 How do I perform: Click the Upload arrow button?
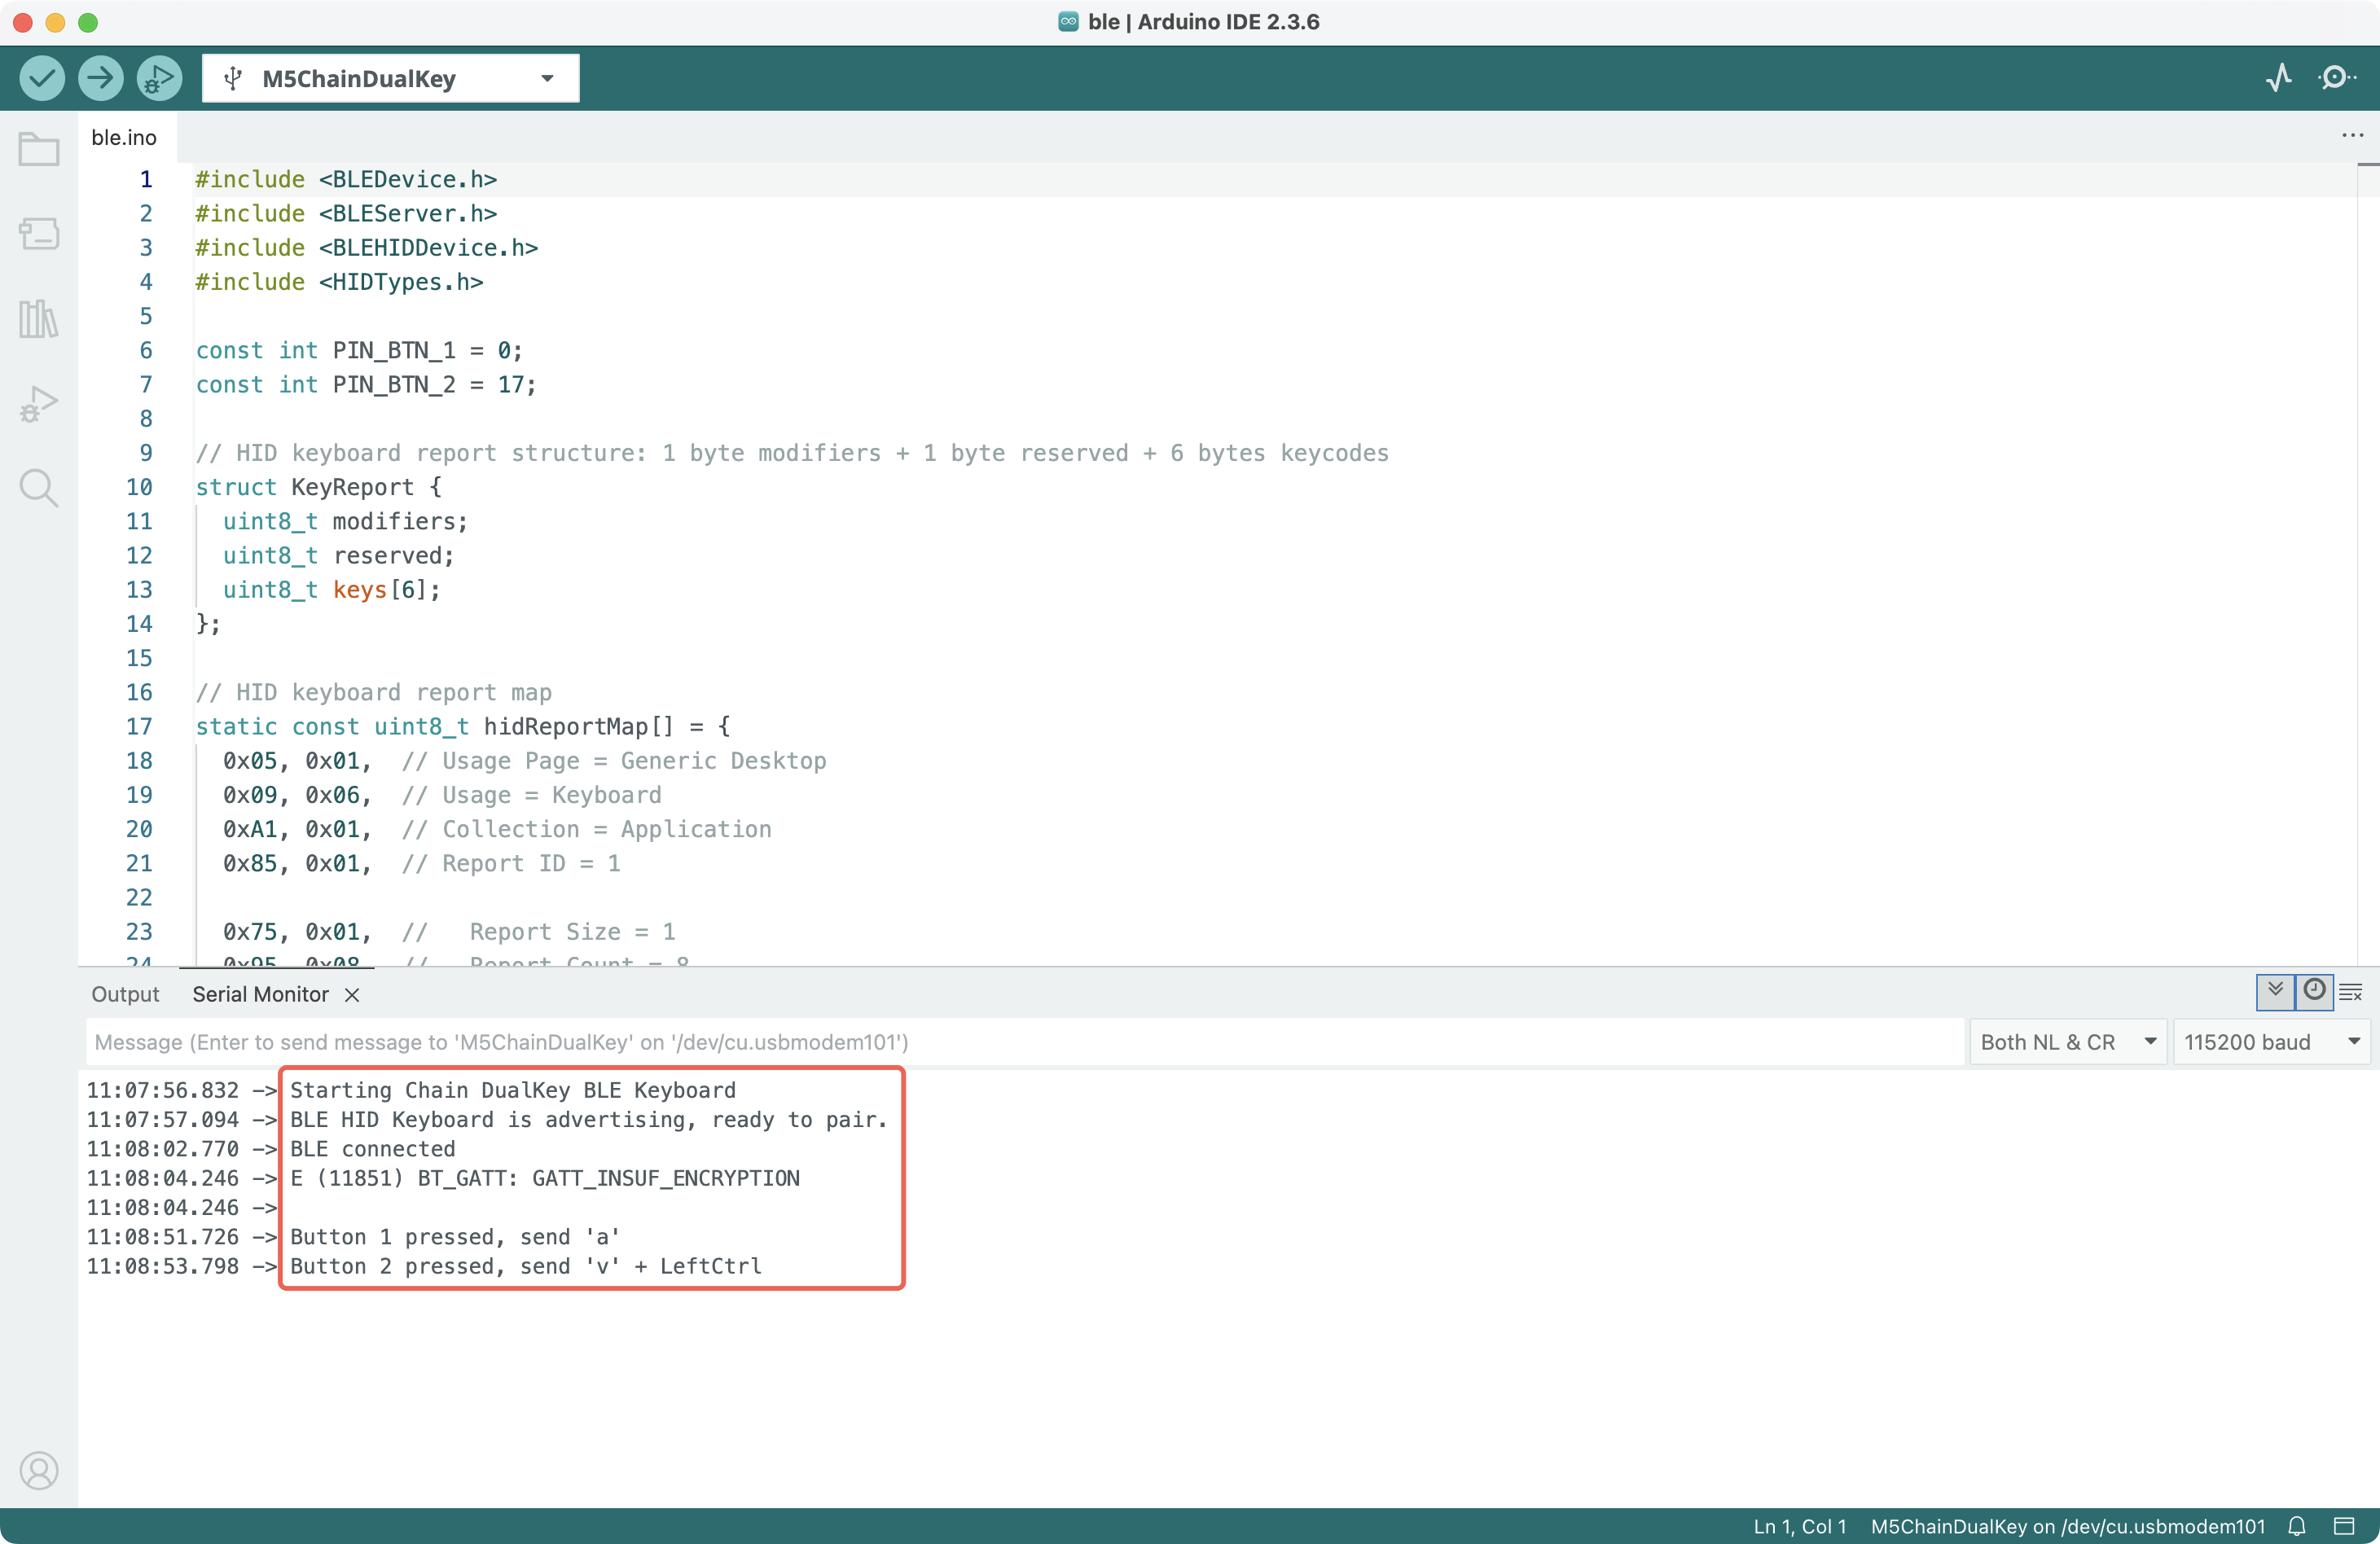101,78
